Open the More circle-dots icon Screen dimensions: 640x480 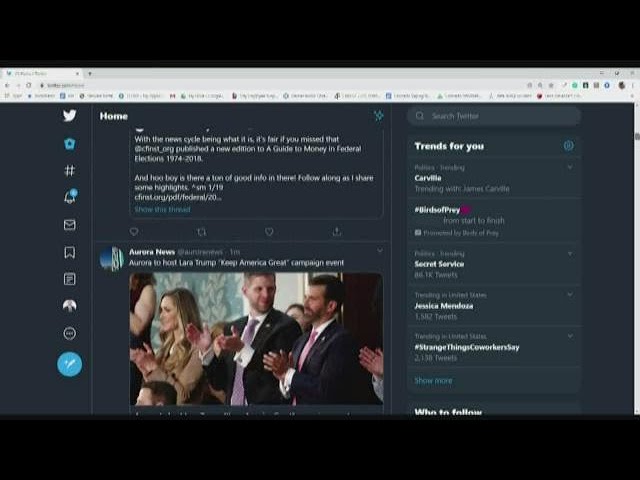click(x=70, y=333)
